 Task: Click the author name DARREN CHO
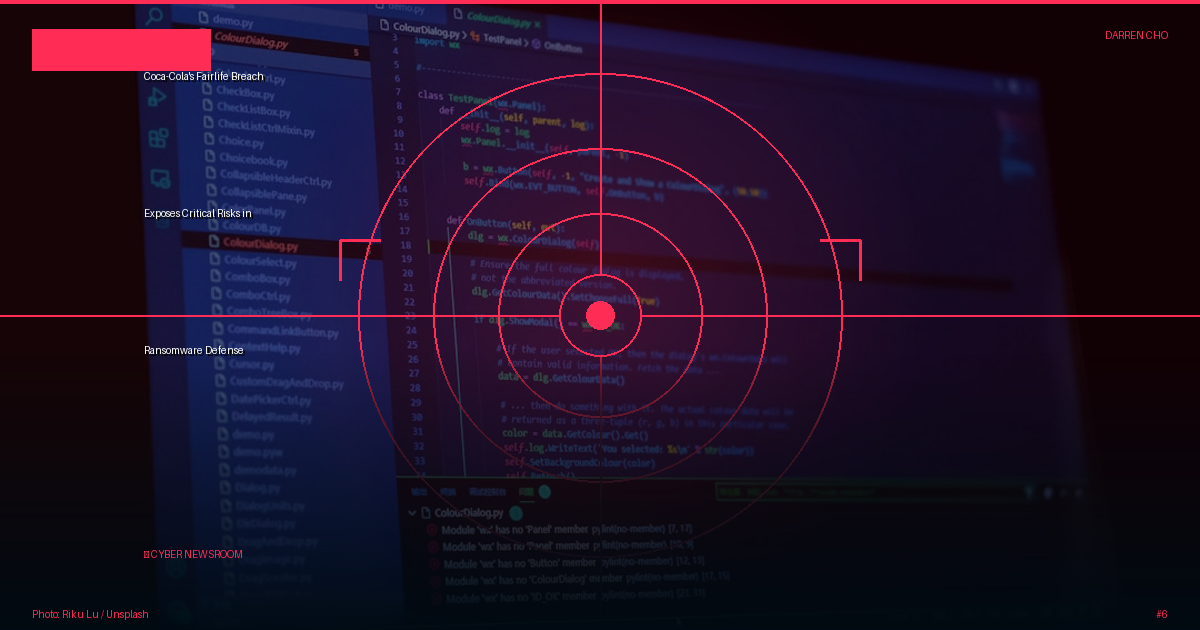[1136, 35]
